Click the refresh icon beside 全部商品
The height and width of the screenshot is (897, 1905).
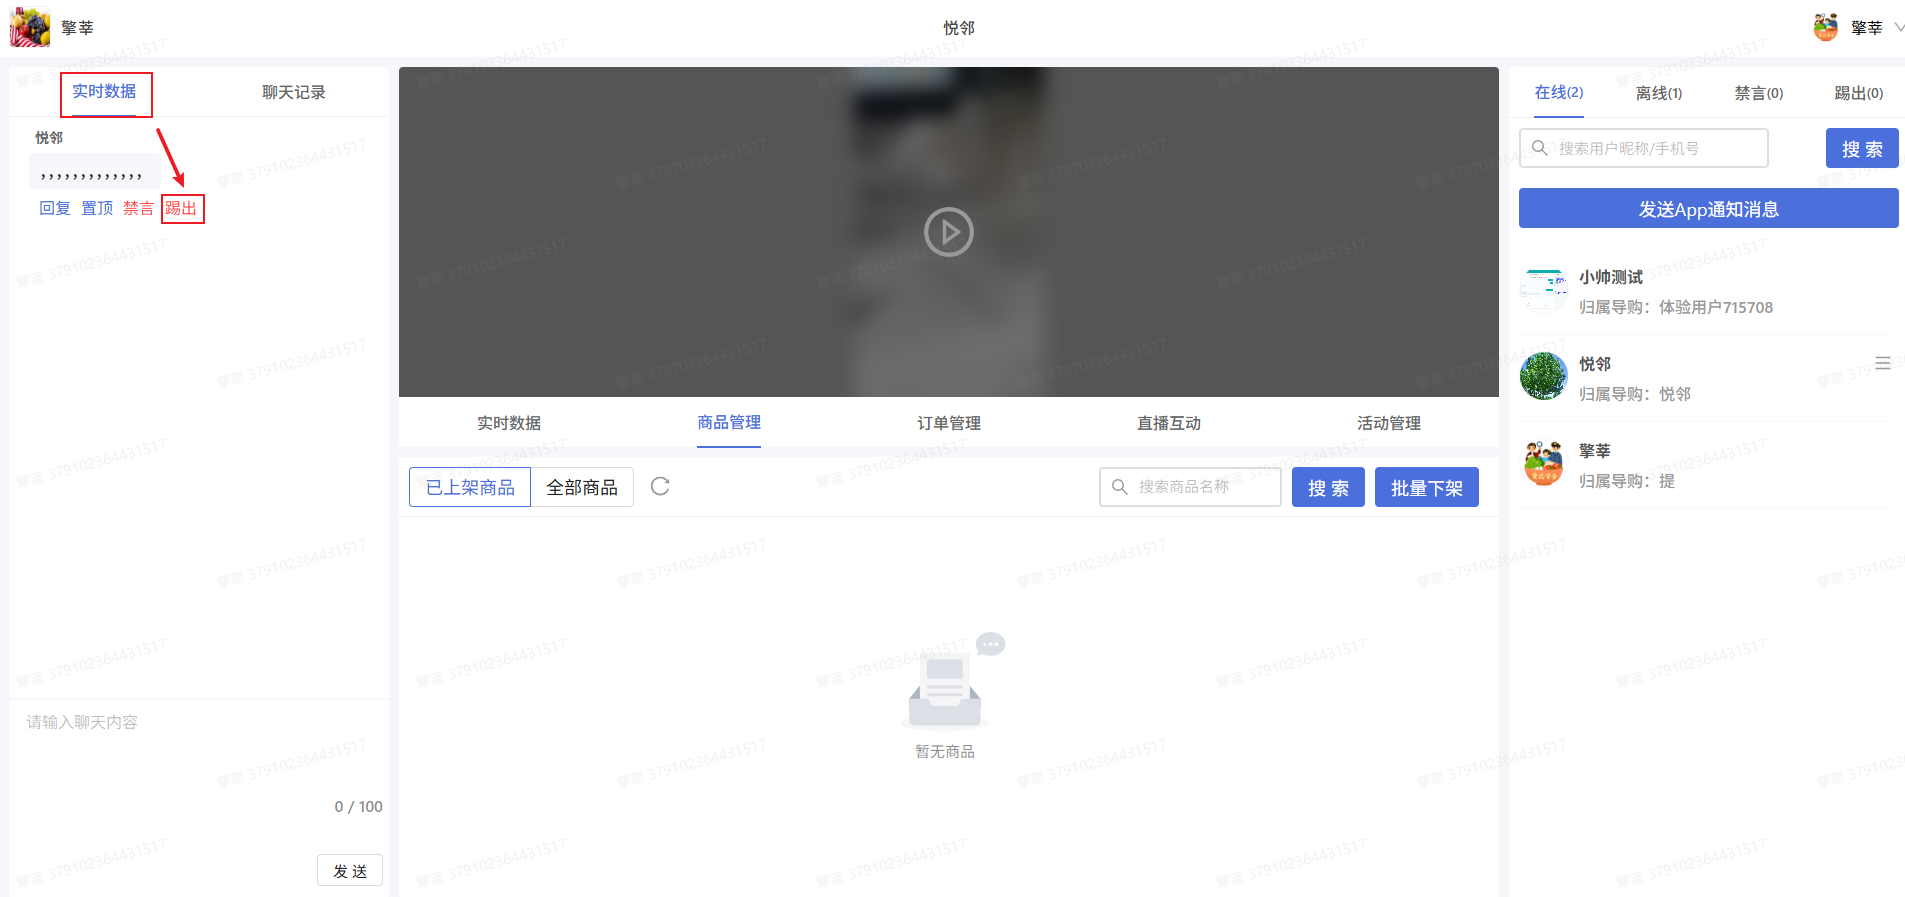tap(660, 487)
